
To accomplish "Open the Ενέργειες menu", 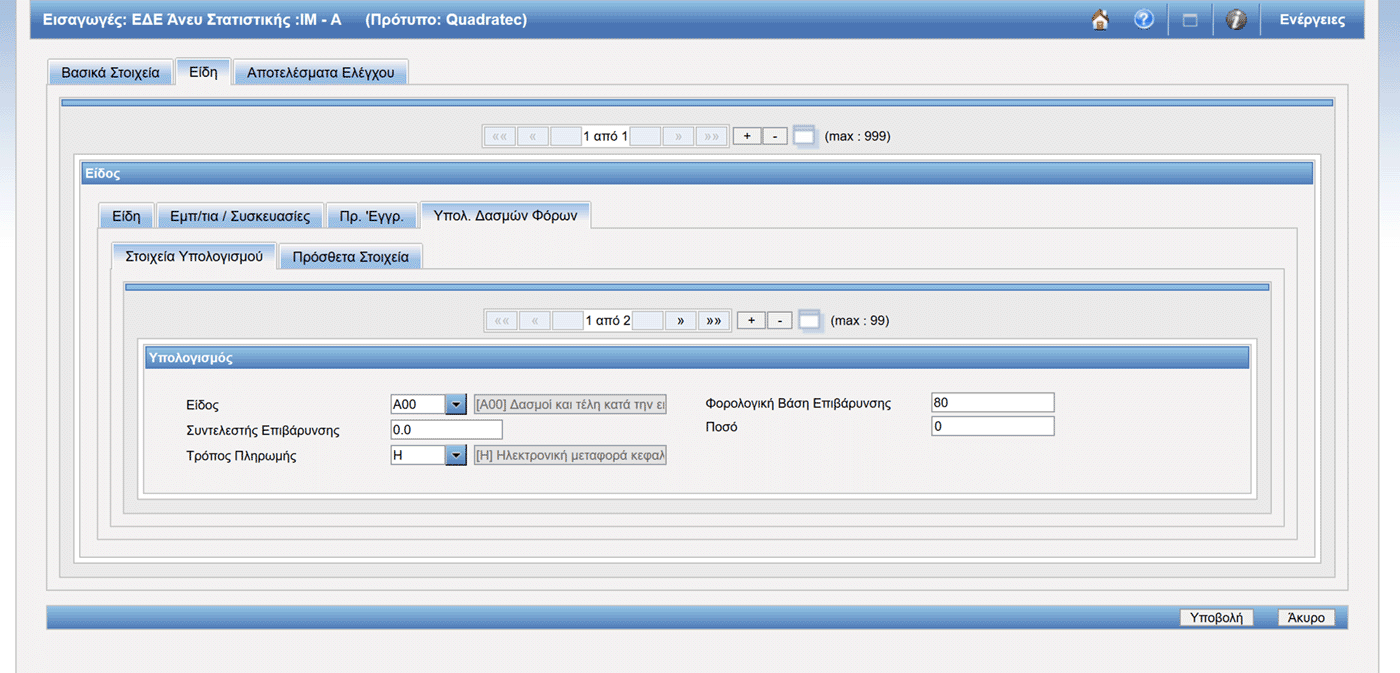I will [1312, 20].
